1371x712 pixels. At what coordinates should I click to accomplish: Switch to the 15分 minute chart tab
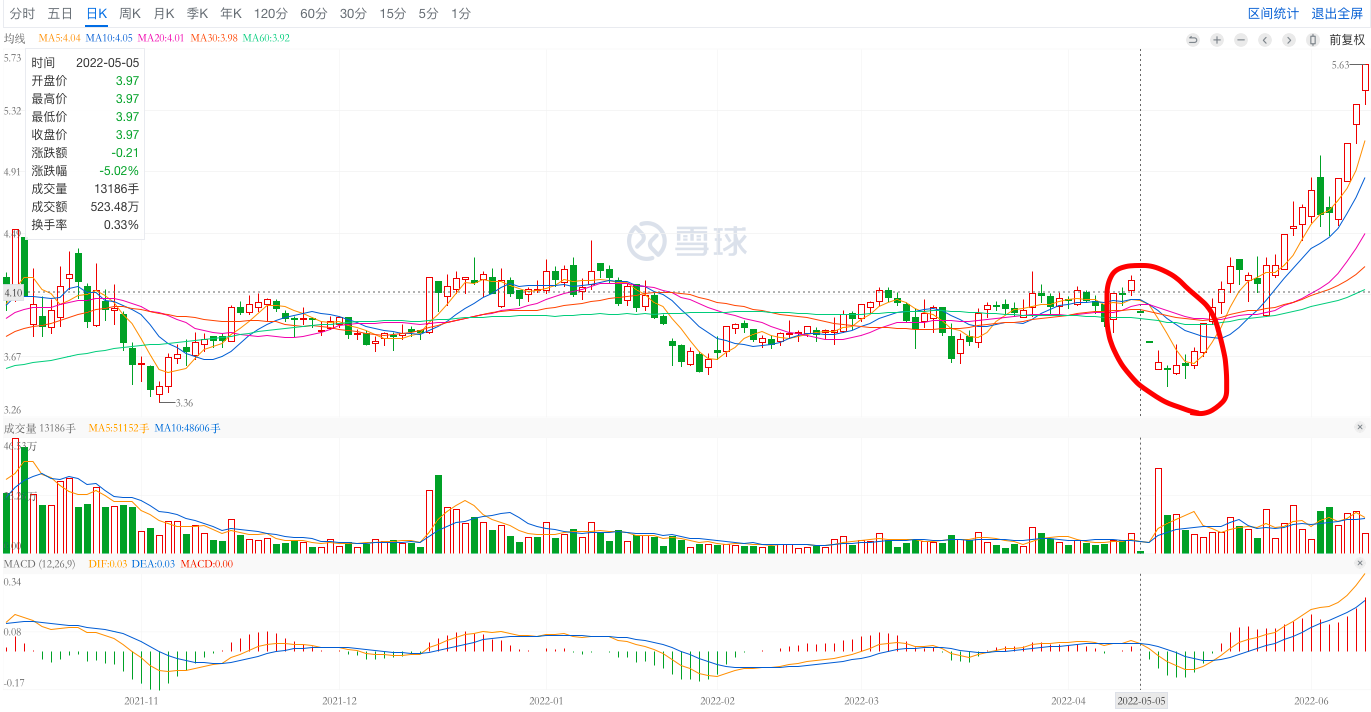click(393, 13)
